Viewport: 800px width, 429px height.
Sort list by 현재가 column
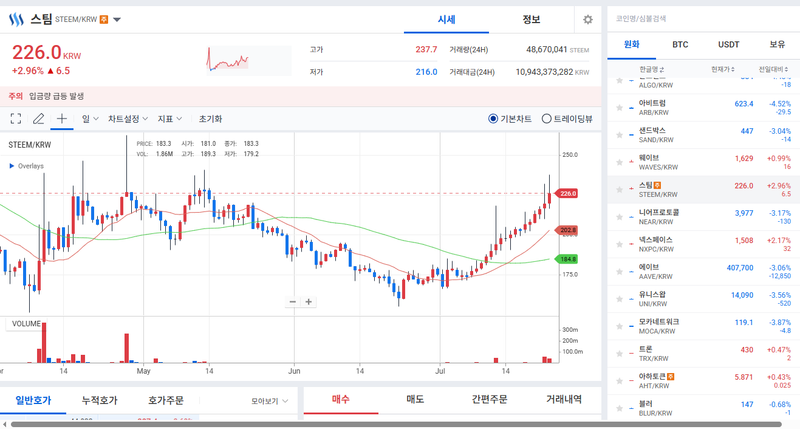click(x=723, y=69)
